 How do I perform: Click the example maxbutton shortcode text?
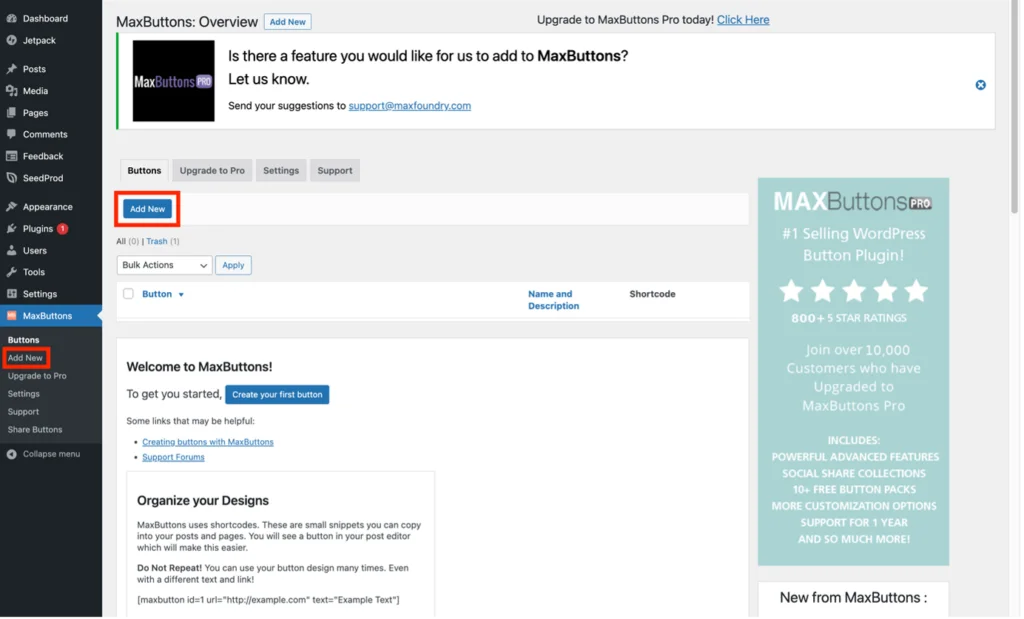tap(268, 599)
